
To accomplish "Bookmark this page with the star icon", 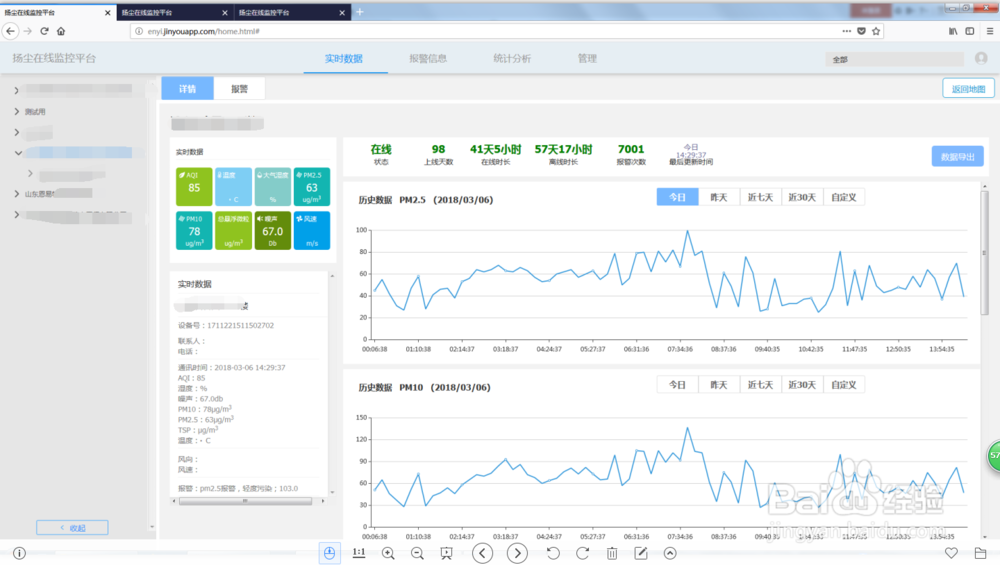I will (x=876, y=31).
